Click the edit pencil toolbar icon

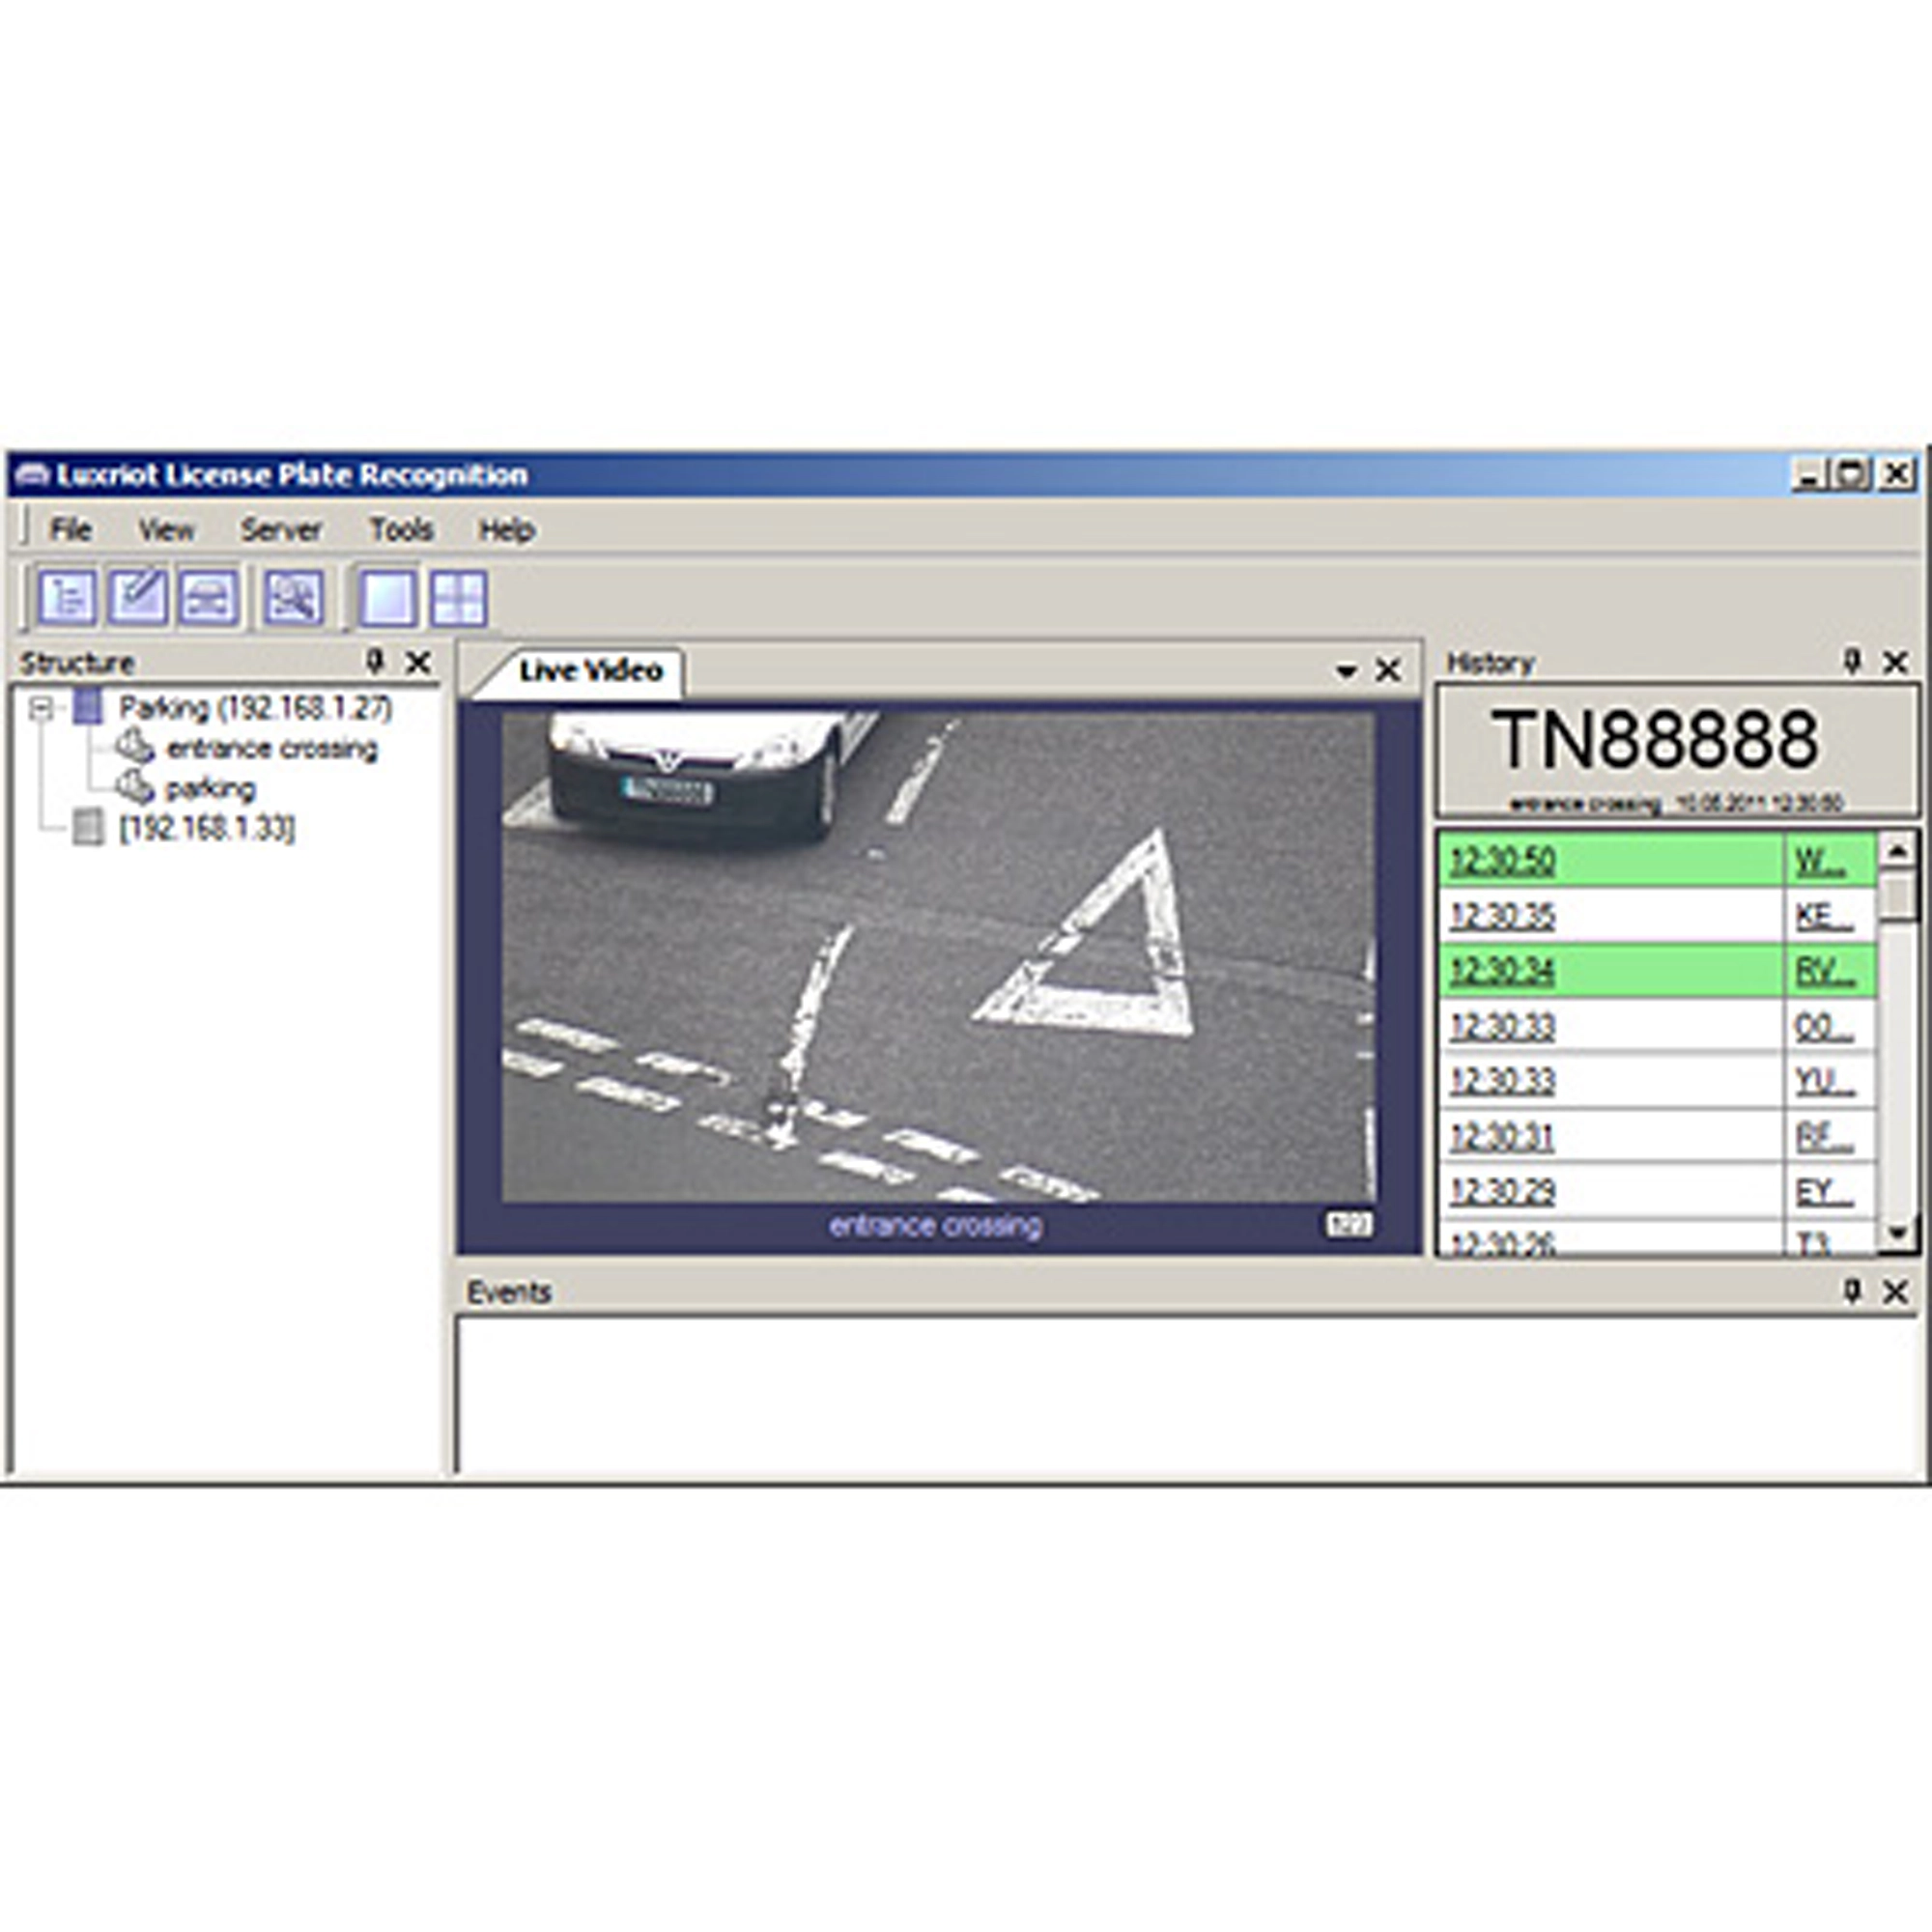pyautogui.click(x=138, y=597)
